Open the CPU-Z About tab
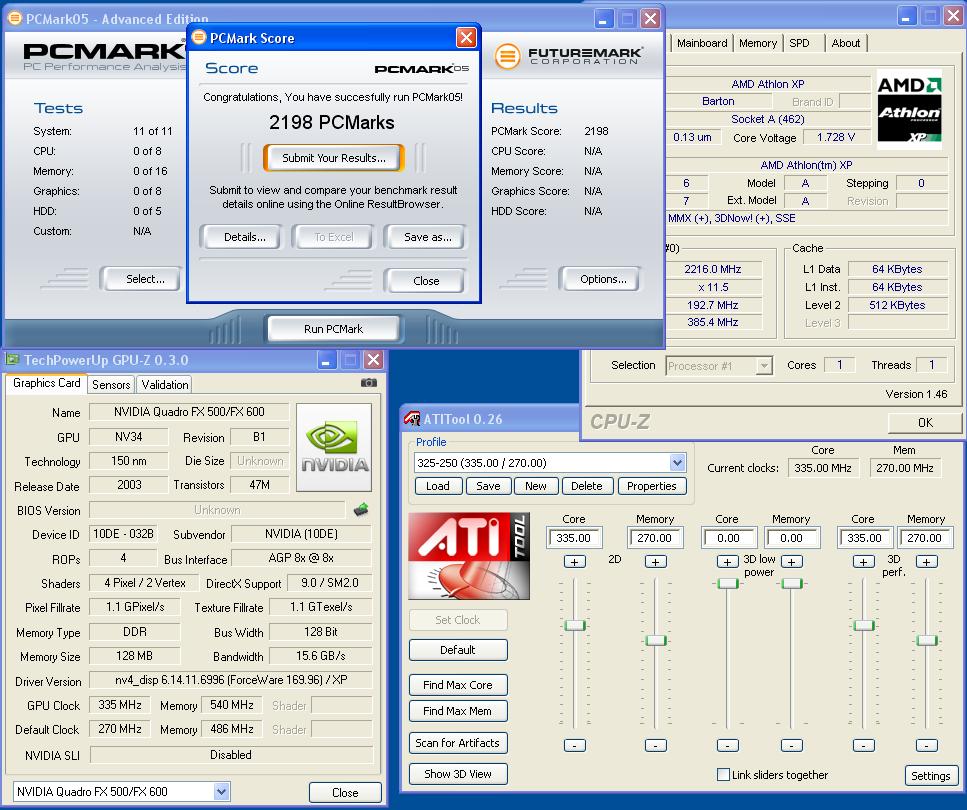967x810 pixels. (x=846, y=43)
